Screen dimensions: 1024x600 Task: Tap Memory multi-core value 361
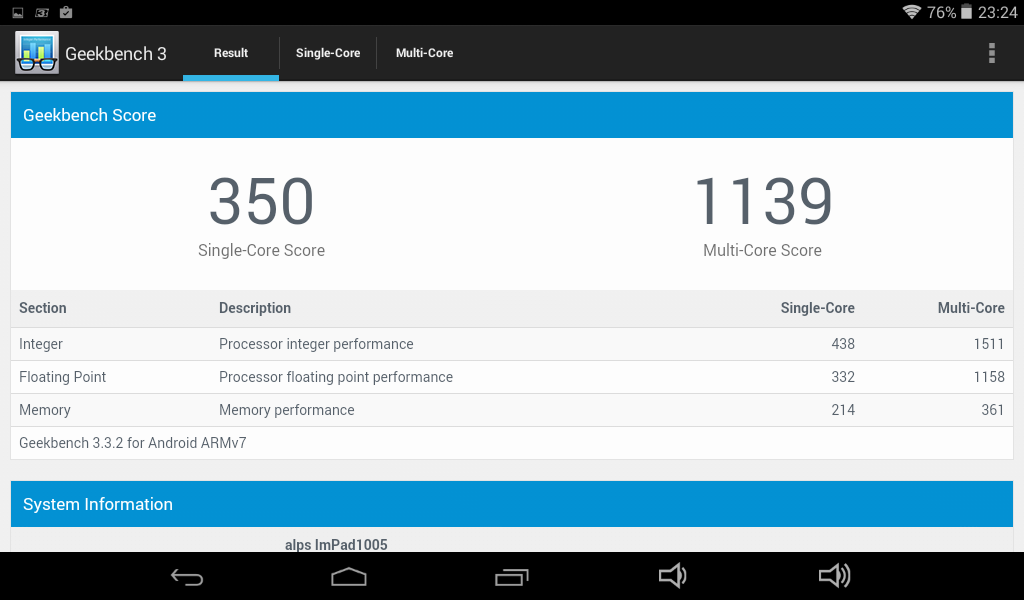(993, 410)
